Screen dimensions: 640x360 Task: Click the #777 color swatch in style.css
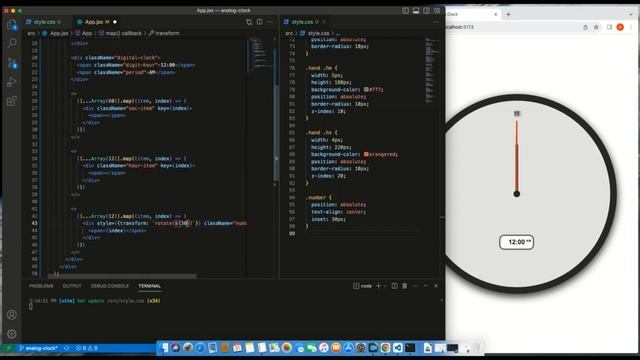pos(366,89)
